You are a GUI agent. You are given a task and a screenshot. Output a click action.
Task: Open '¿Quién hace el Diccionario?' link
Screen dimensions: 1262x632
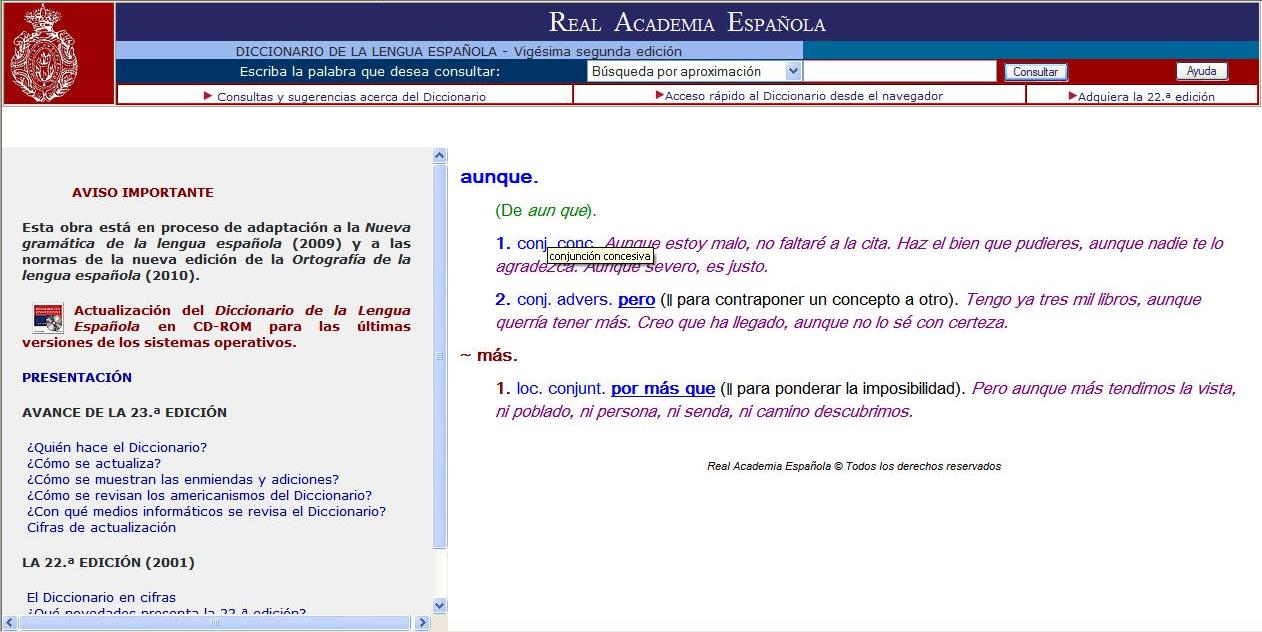tap(117, 447)
